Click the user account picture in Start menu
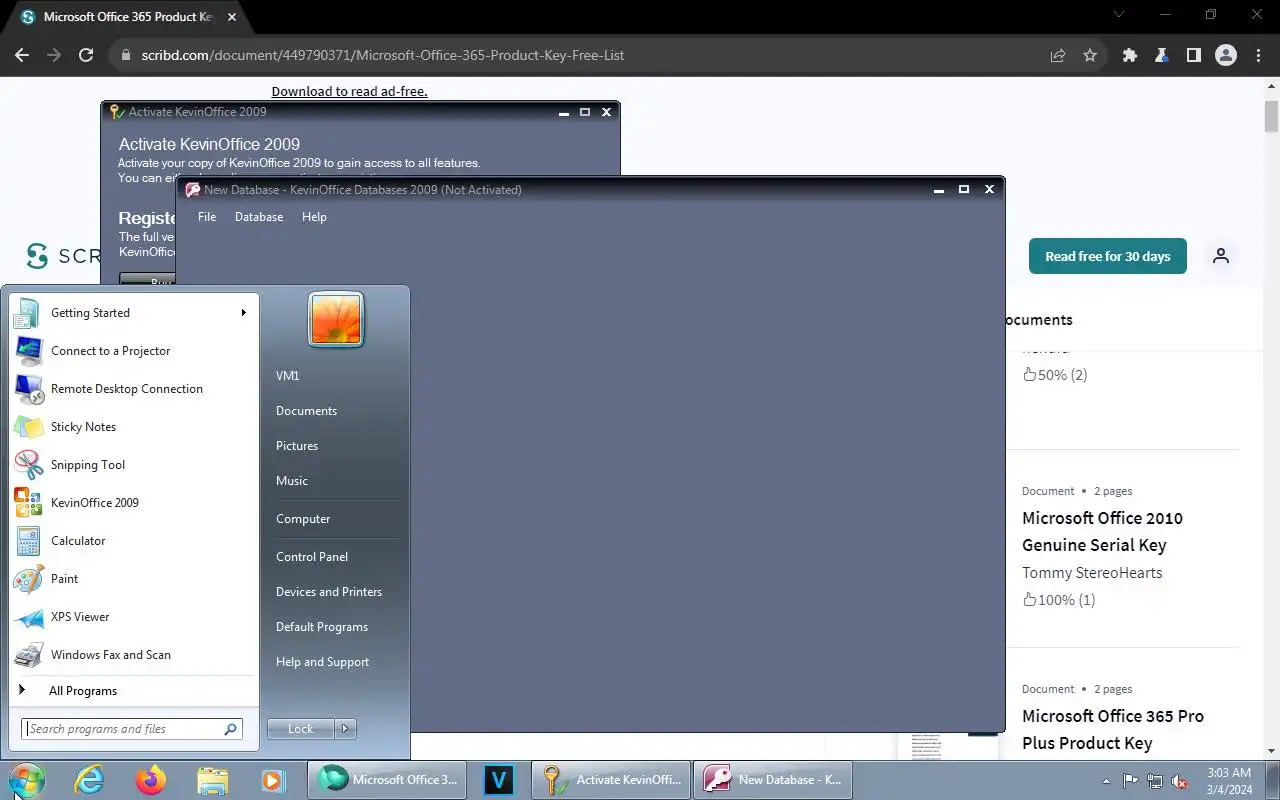 (336, 320)
